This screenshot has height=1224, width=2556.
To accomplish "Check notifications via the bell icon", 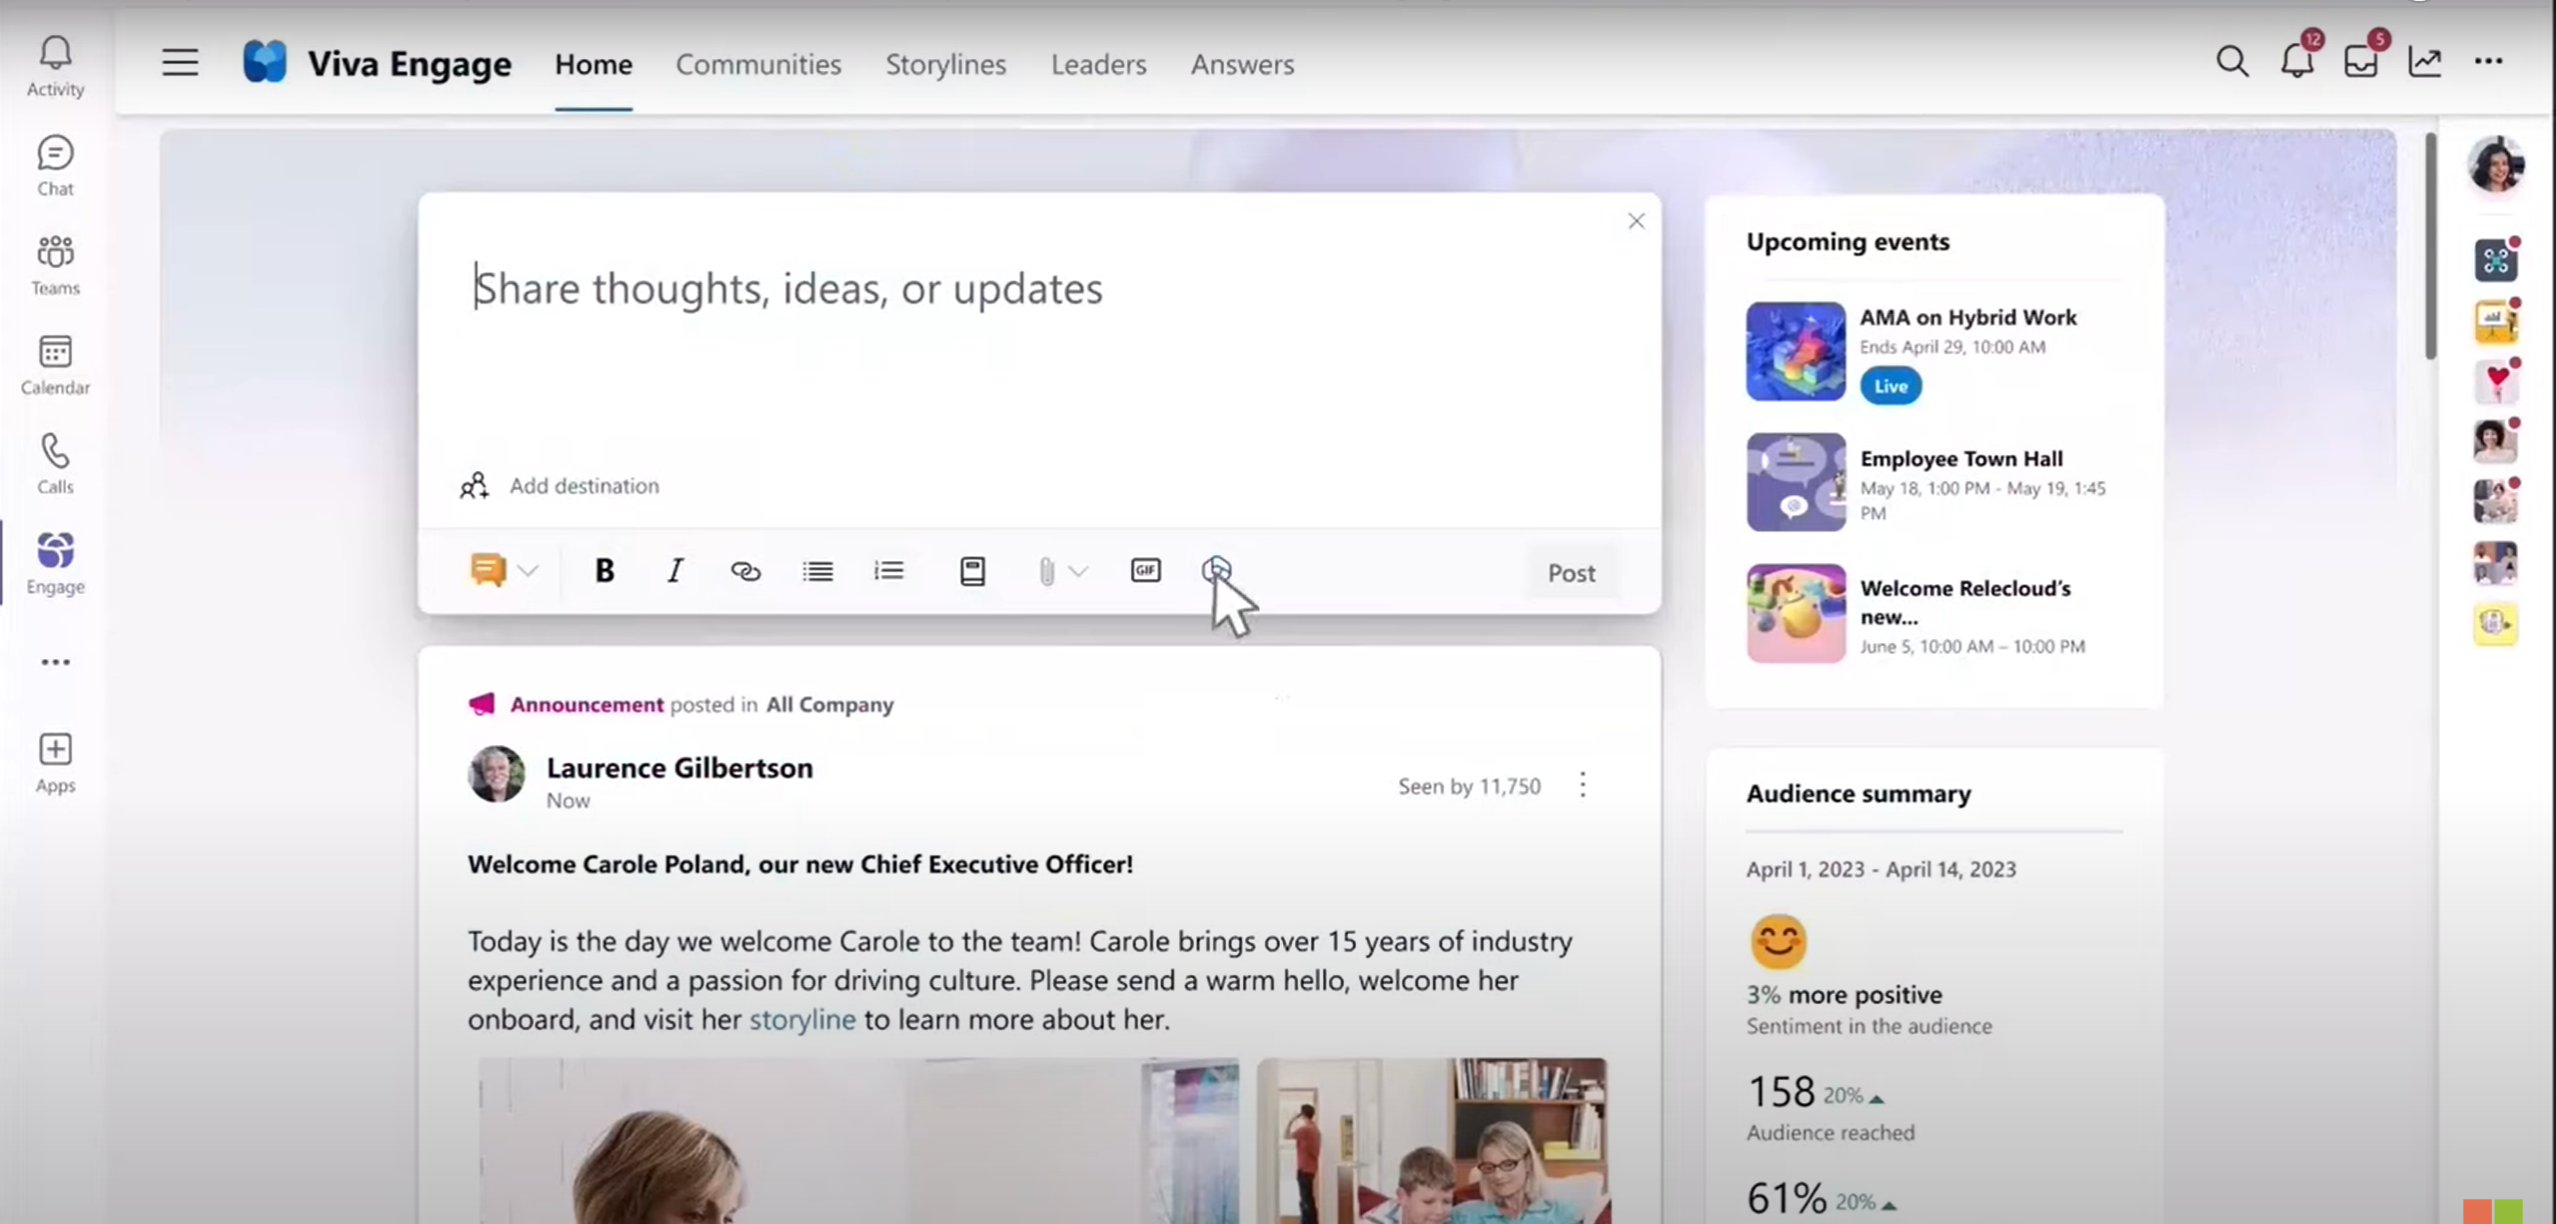I will [x=2297, y=61].
